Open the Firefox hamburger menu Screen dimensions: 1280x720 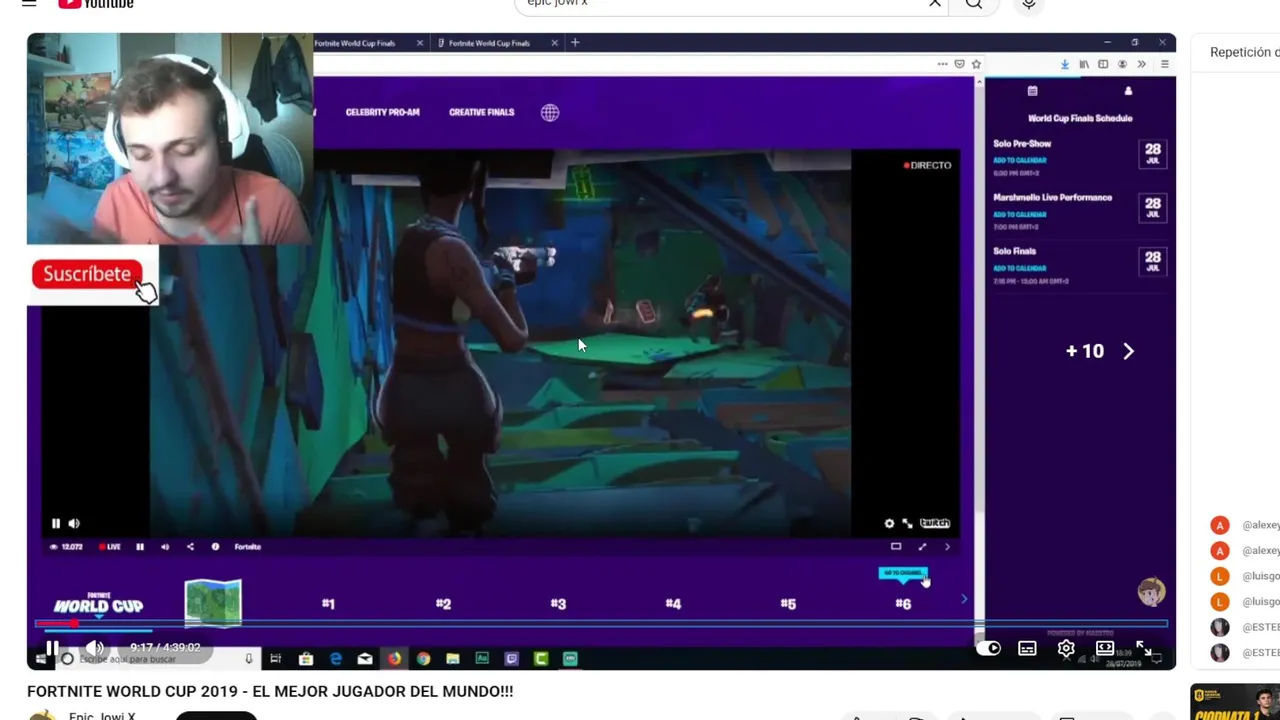[1164, 64]
